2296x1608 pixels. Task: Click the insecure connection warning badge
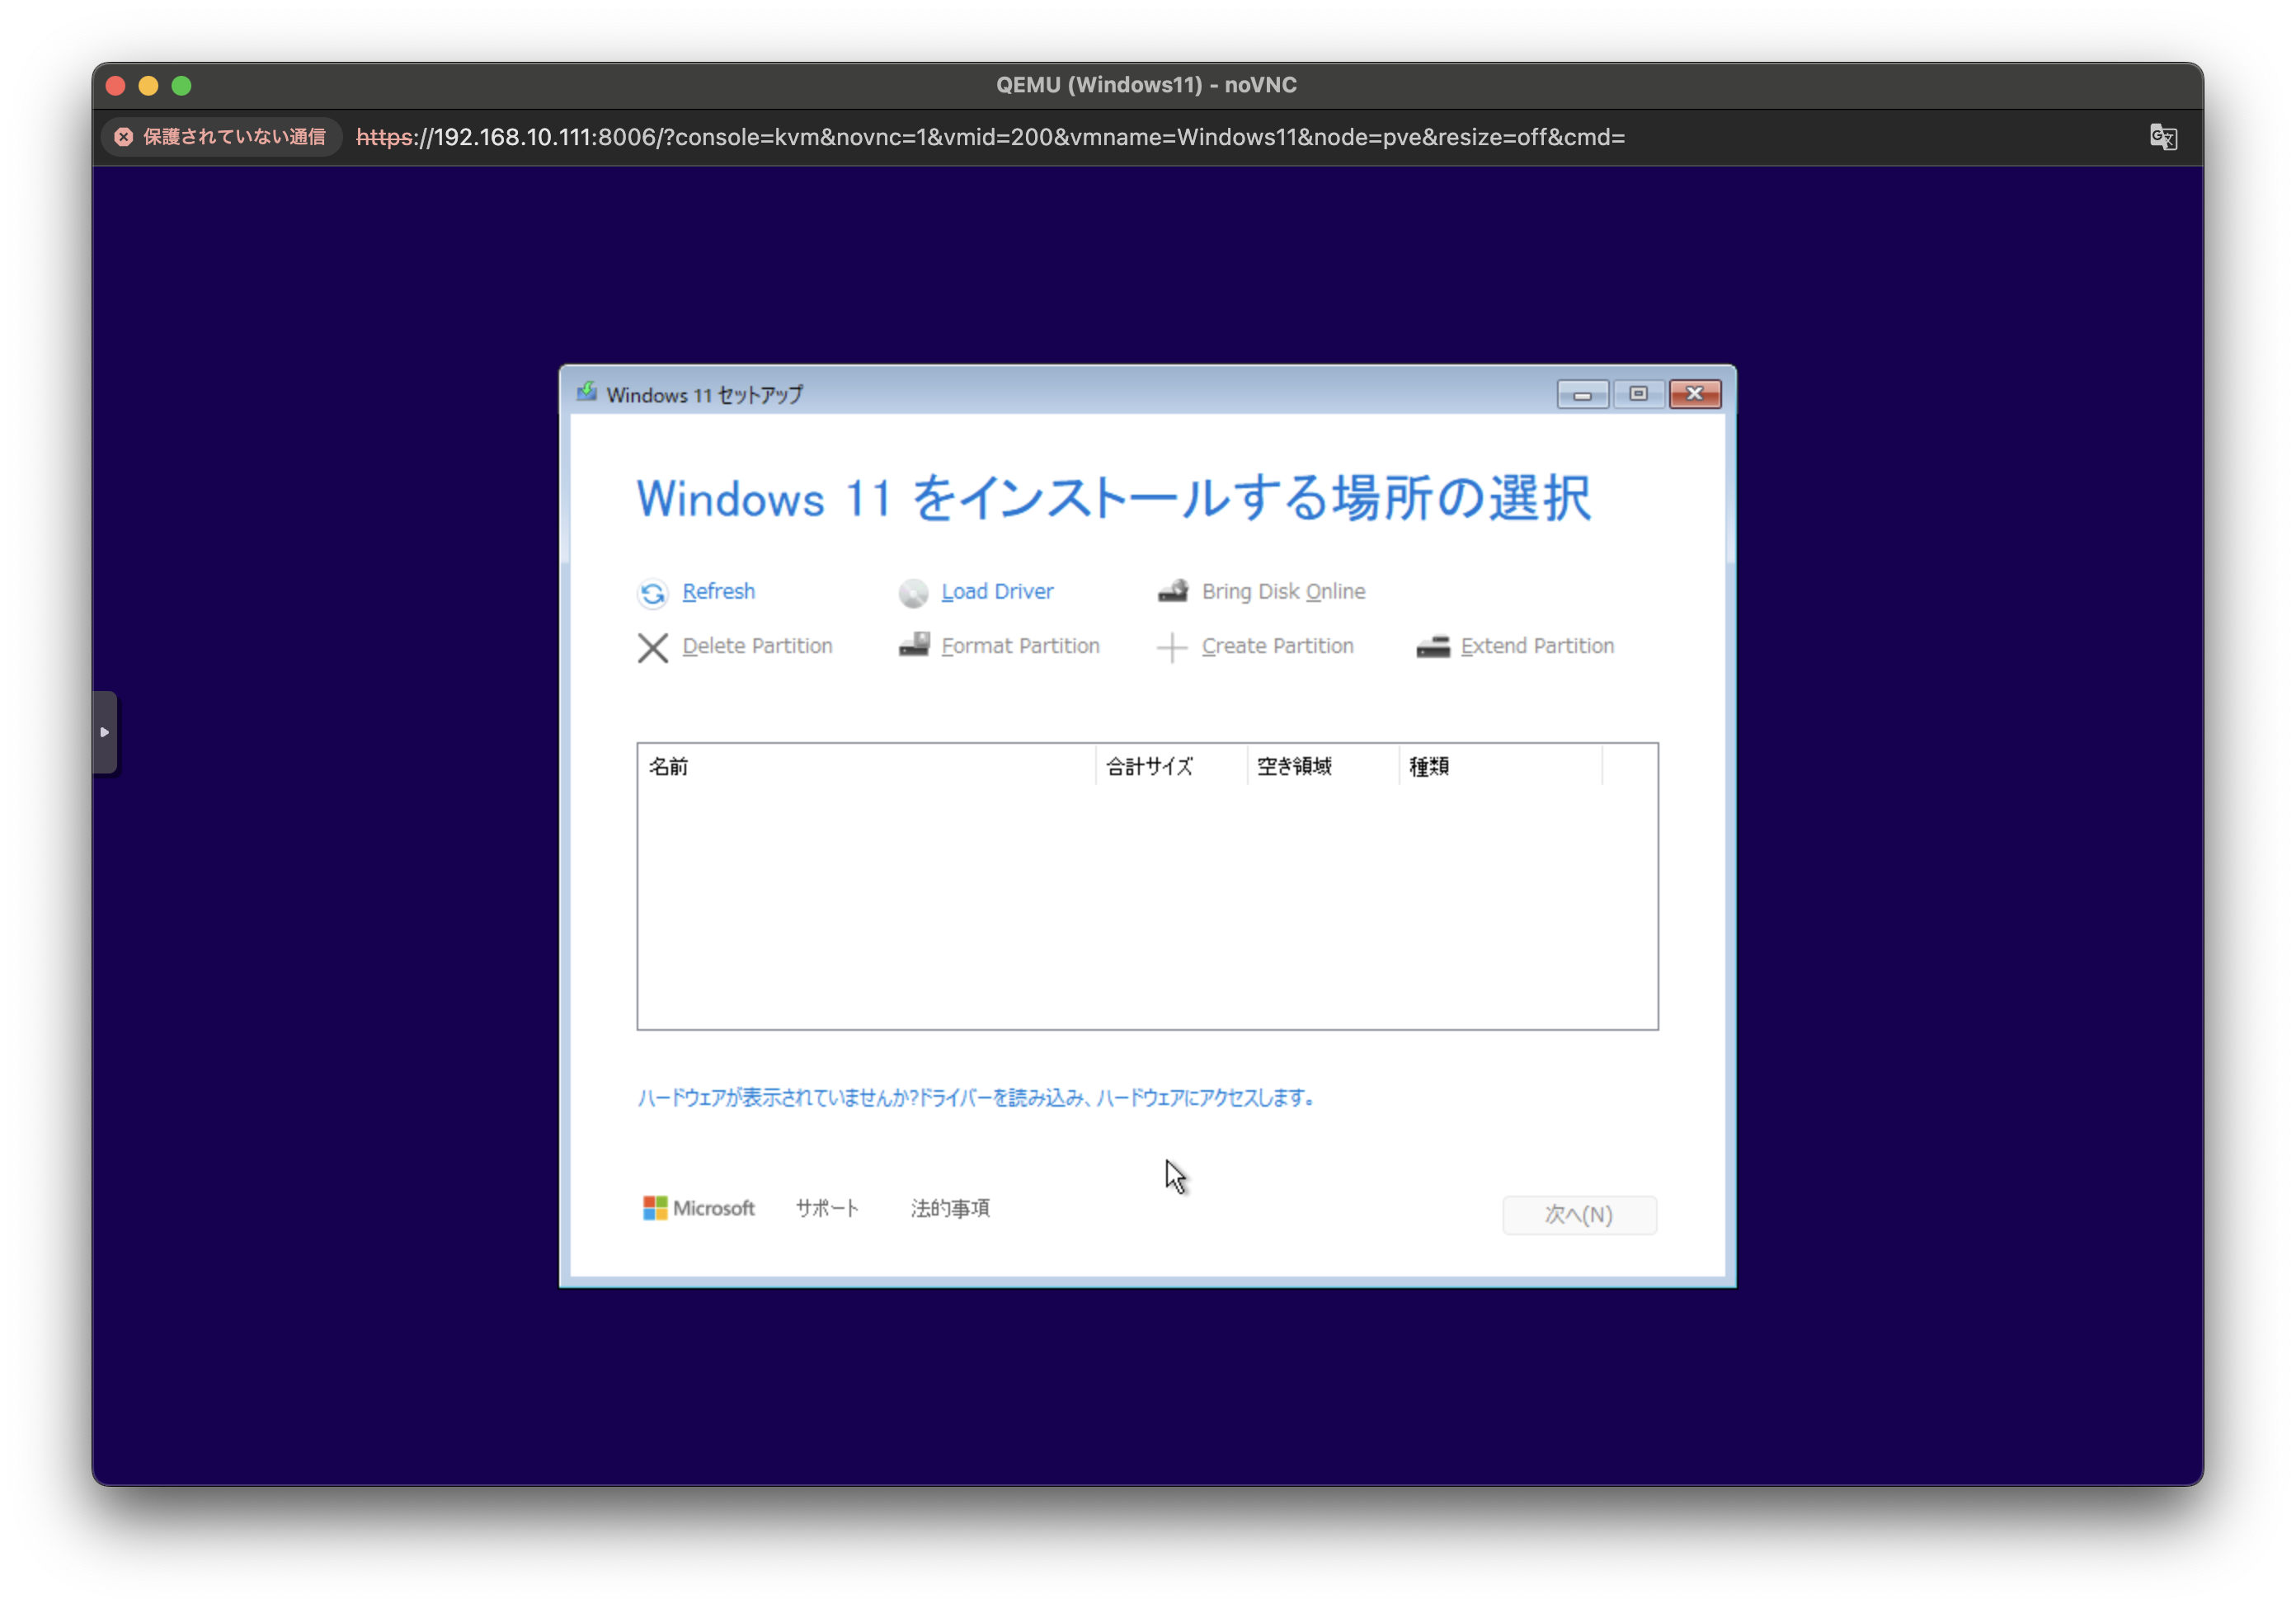click(221, 137)
